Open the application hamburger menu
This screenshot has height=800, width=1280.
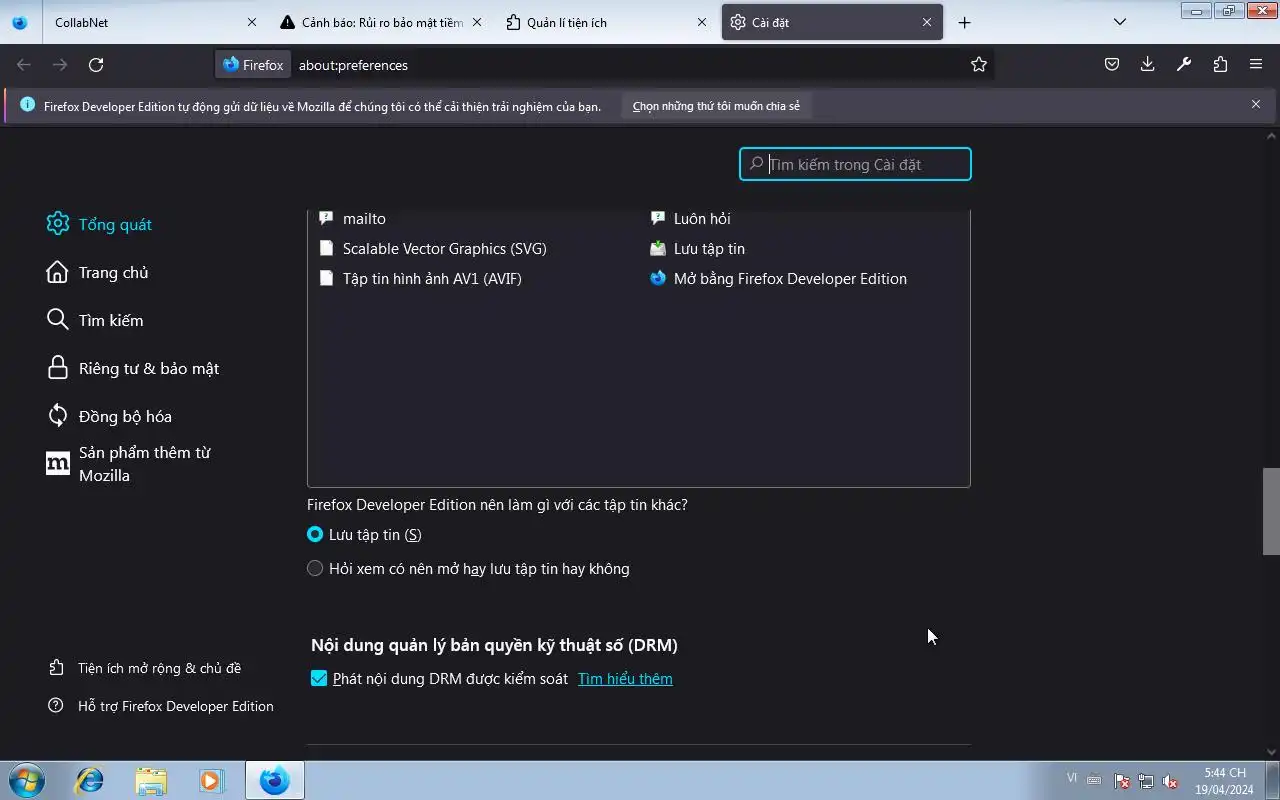1256,64
